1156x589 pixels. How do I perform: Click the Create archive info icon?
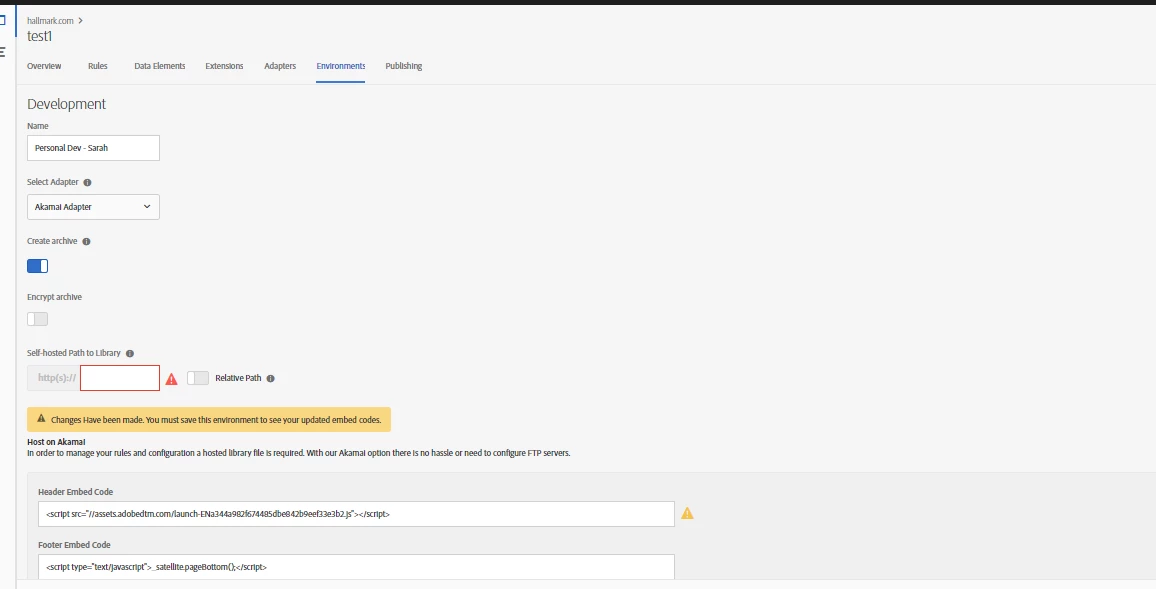coord(86,241)
